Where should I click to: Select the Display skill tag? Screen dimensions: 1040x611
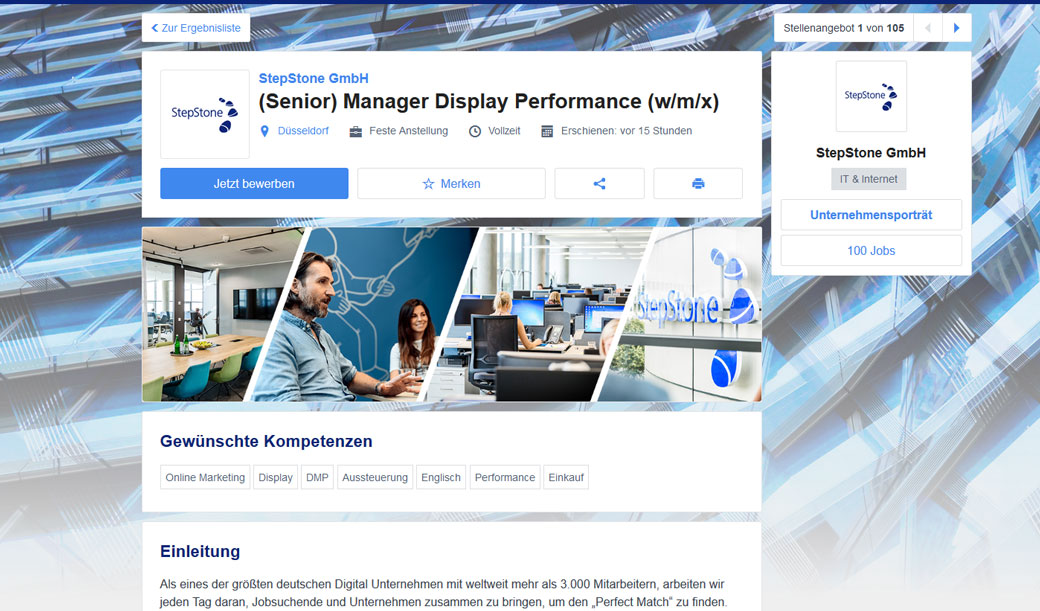(275, 478)
